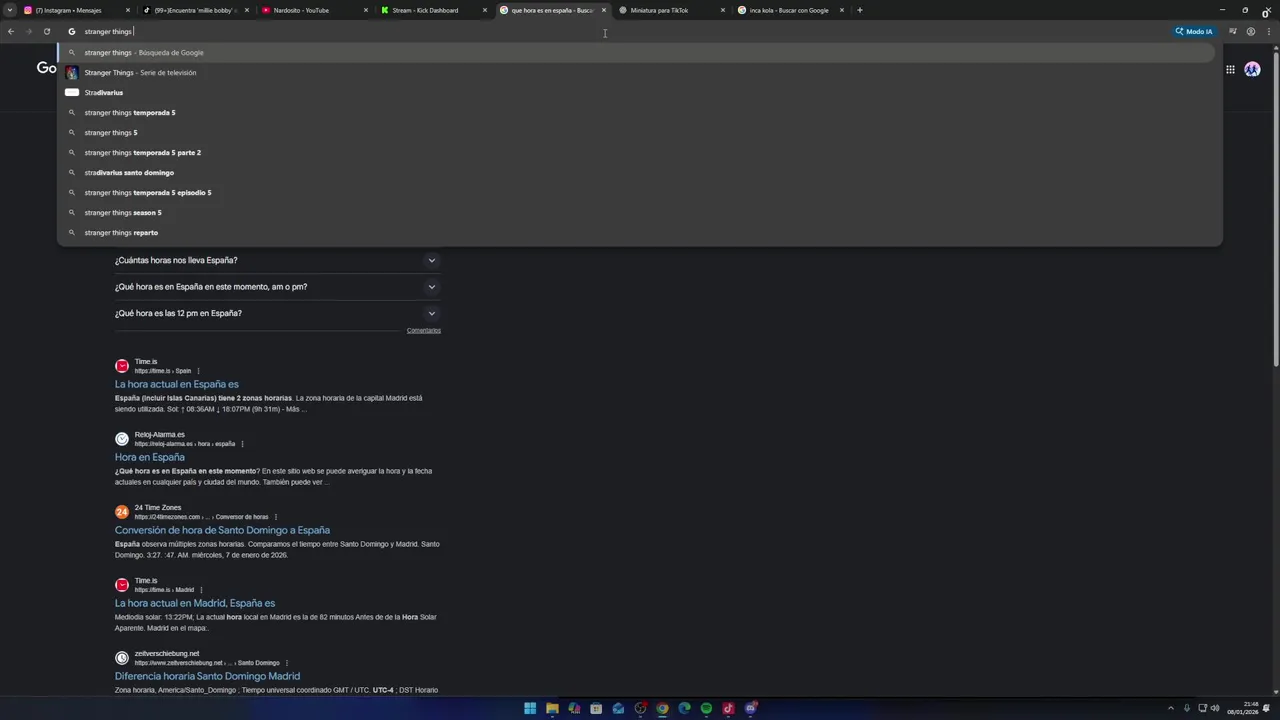Open more options for Reloj-Alarma.es result
This screenshot has width=1280, height=720.
click(x=242, y=444)
